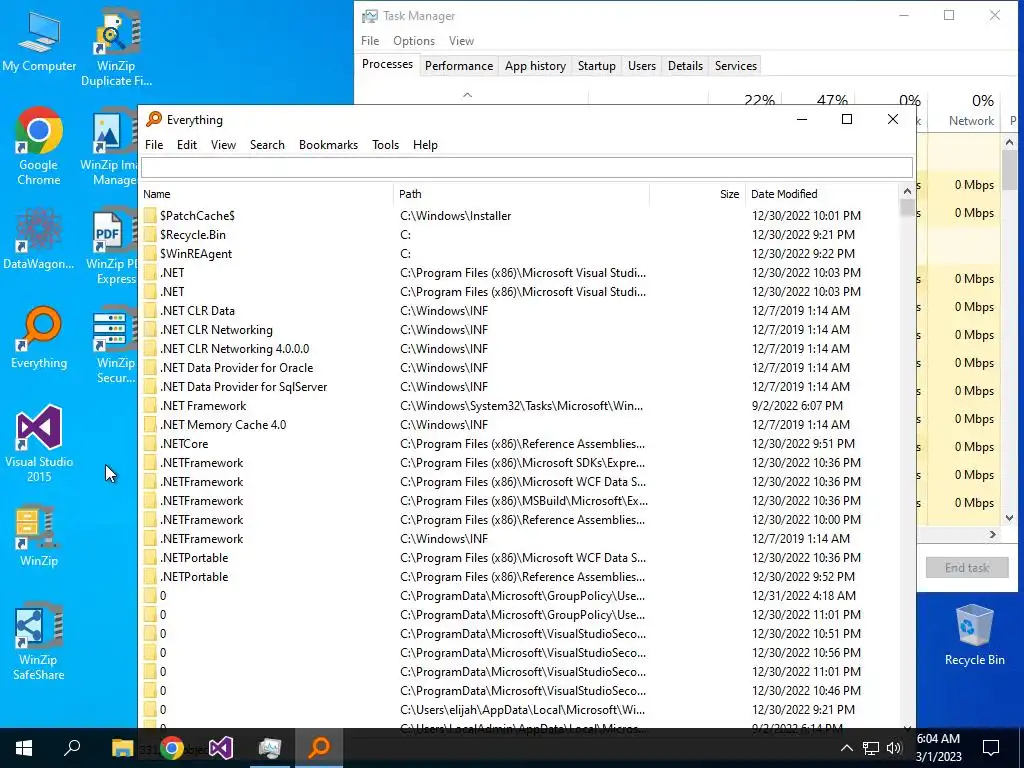
Task: Launch Visual Studio 2015 from desktop
Action: pyautogui.click(x=39, y=444)
